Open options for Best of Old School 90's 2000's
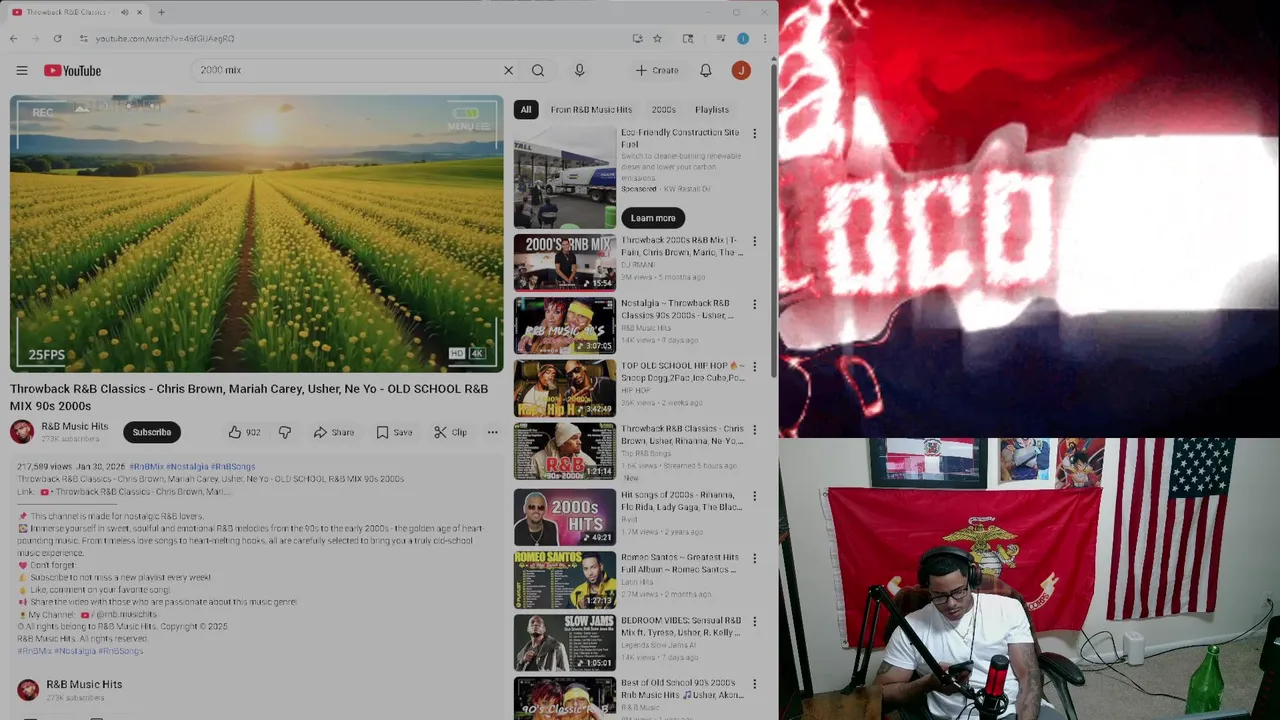This screenshot has width=1280, height=720. pos(754,684)
